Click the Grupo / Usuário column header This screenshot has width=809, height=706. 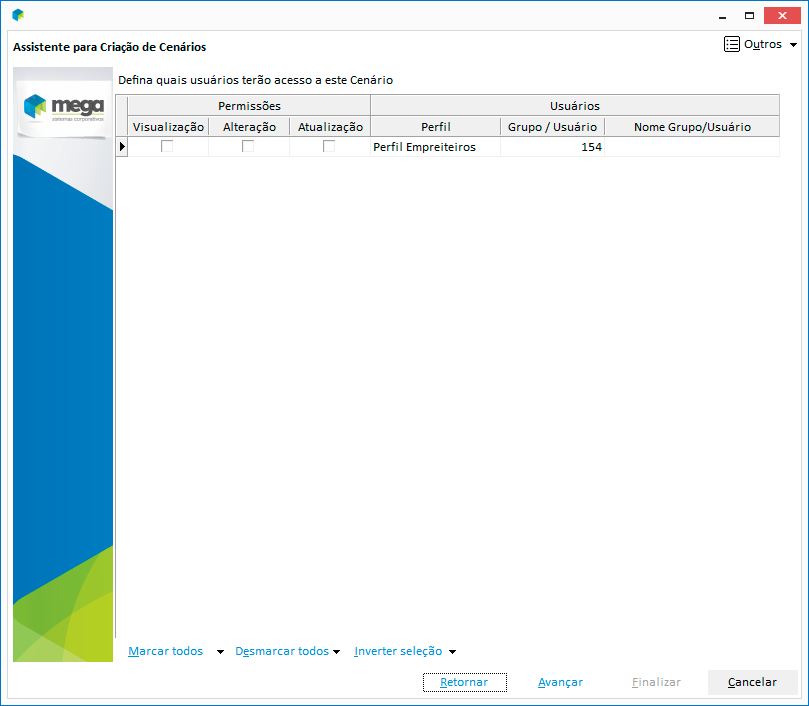click(552, 127)
